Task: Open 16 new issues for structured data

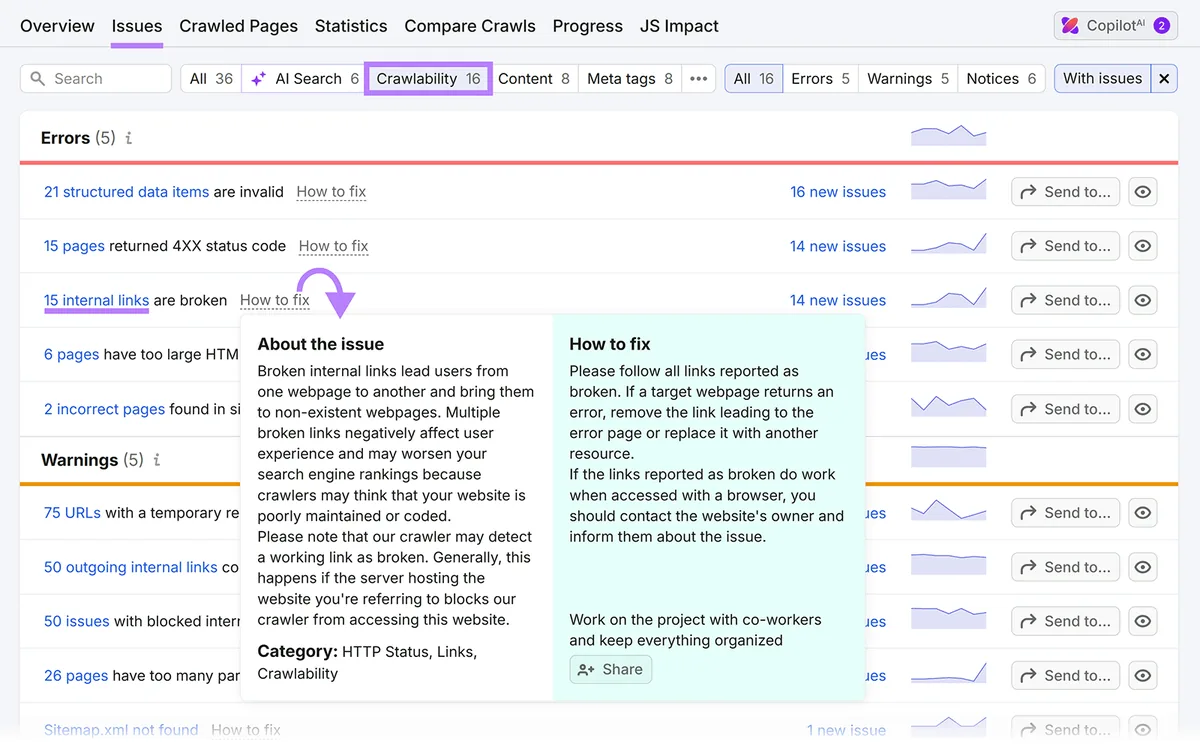Action: [838, 192]
